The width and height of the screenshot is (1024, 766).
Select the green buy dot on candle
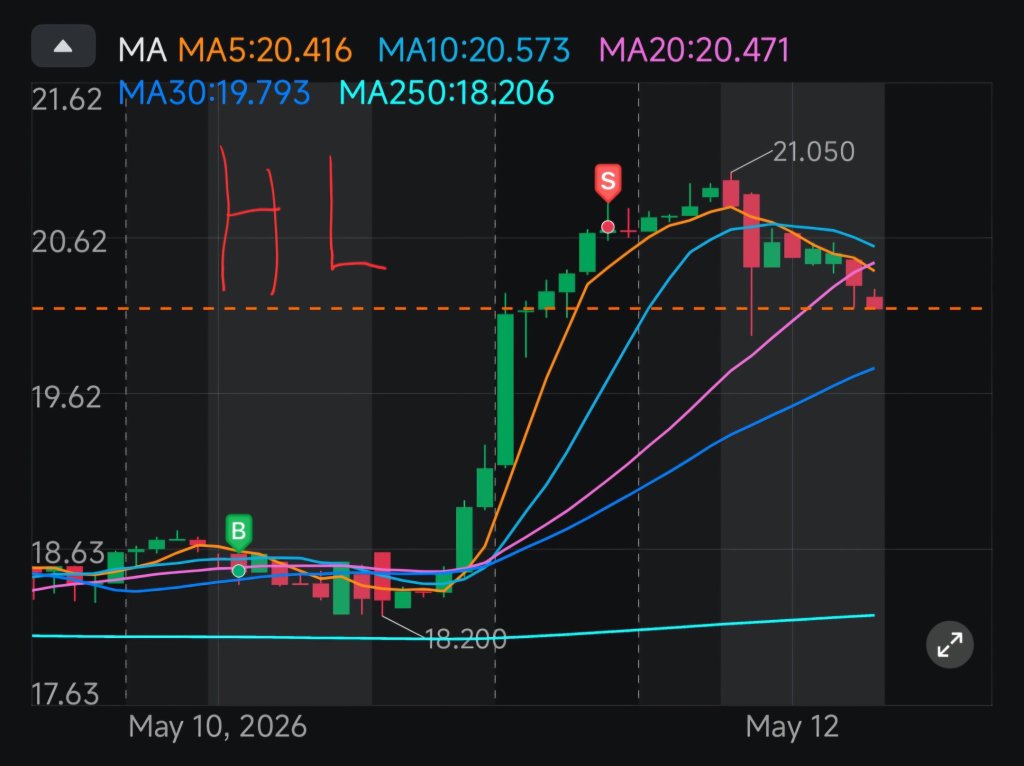coord(238,571)
